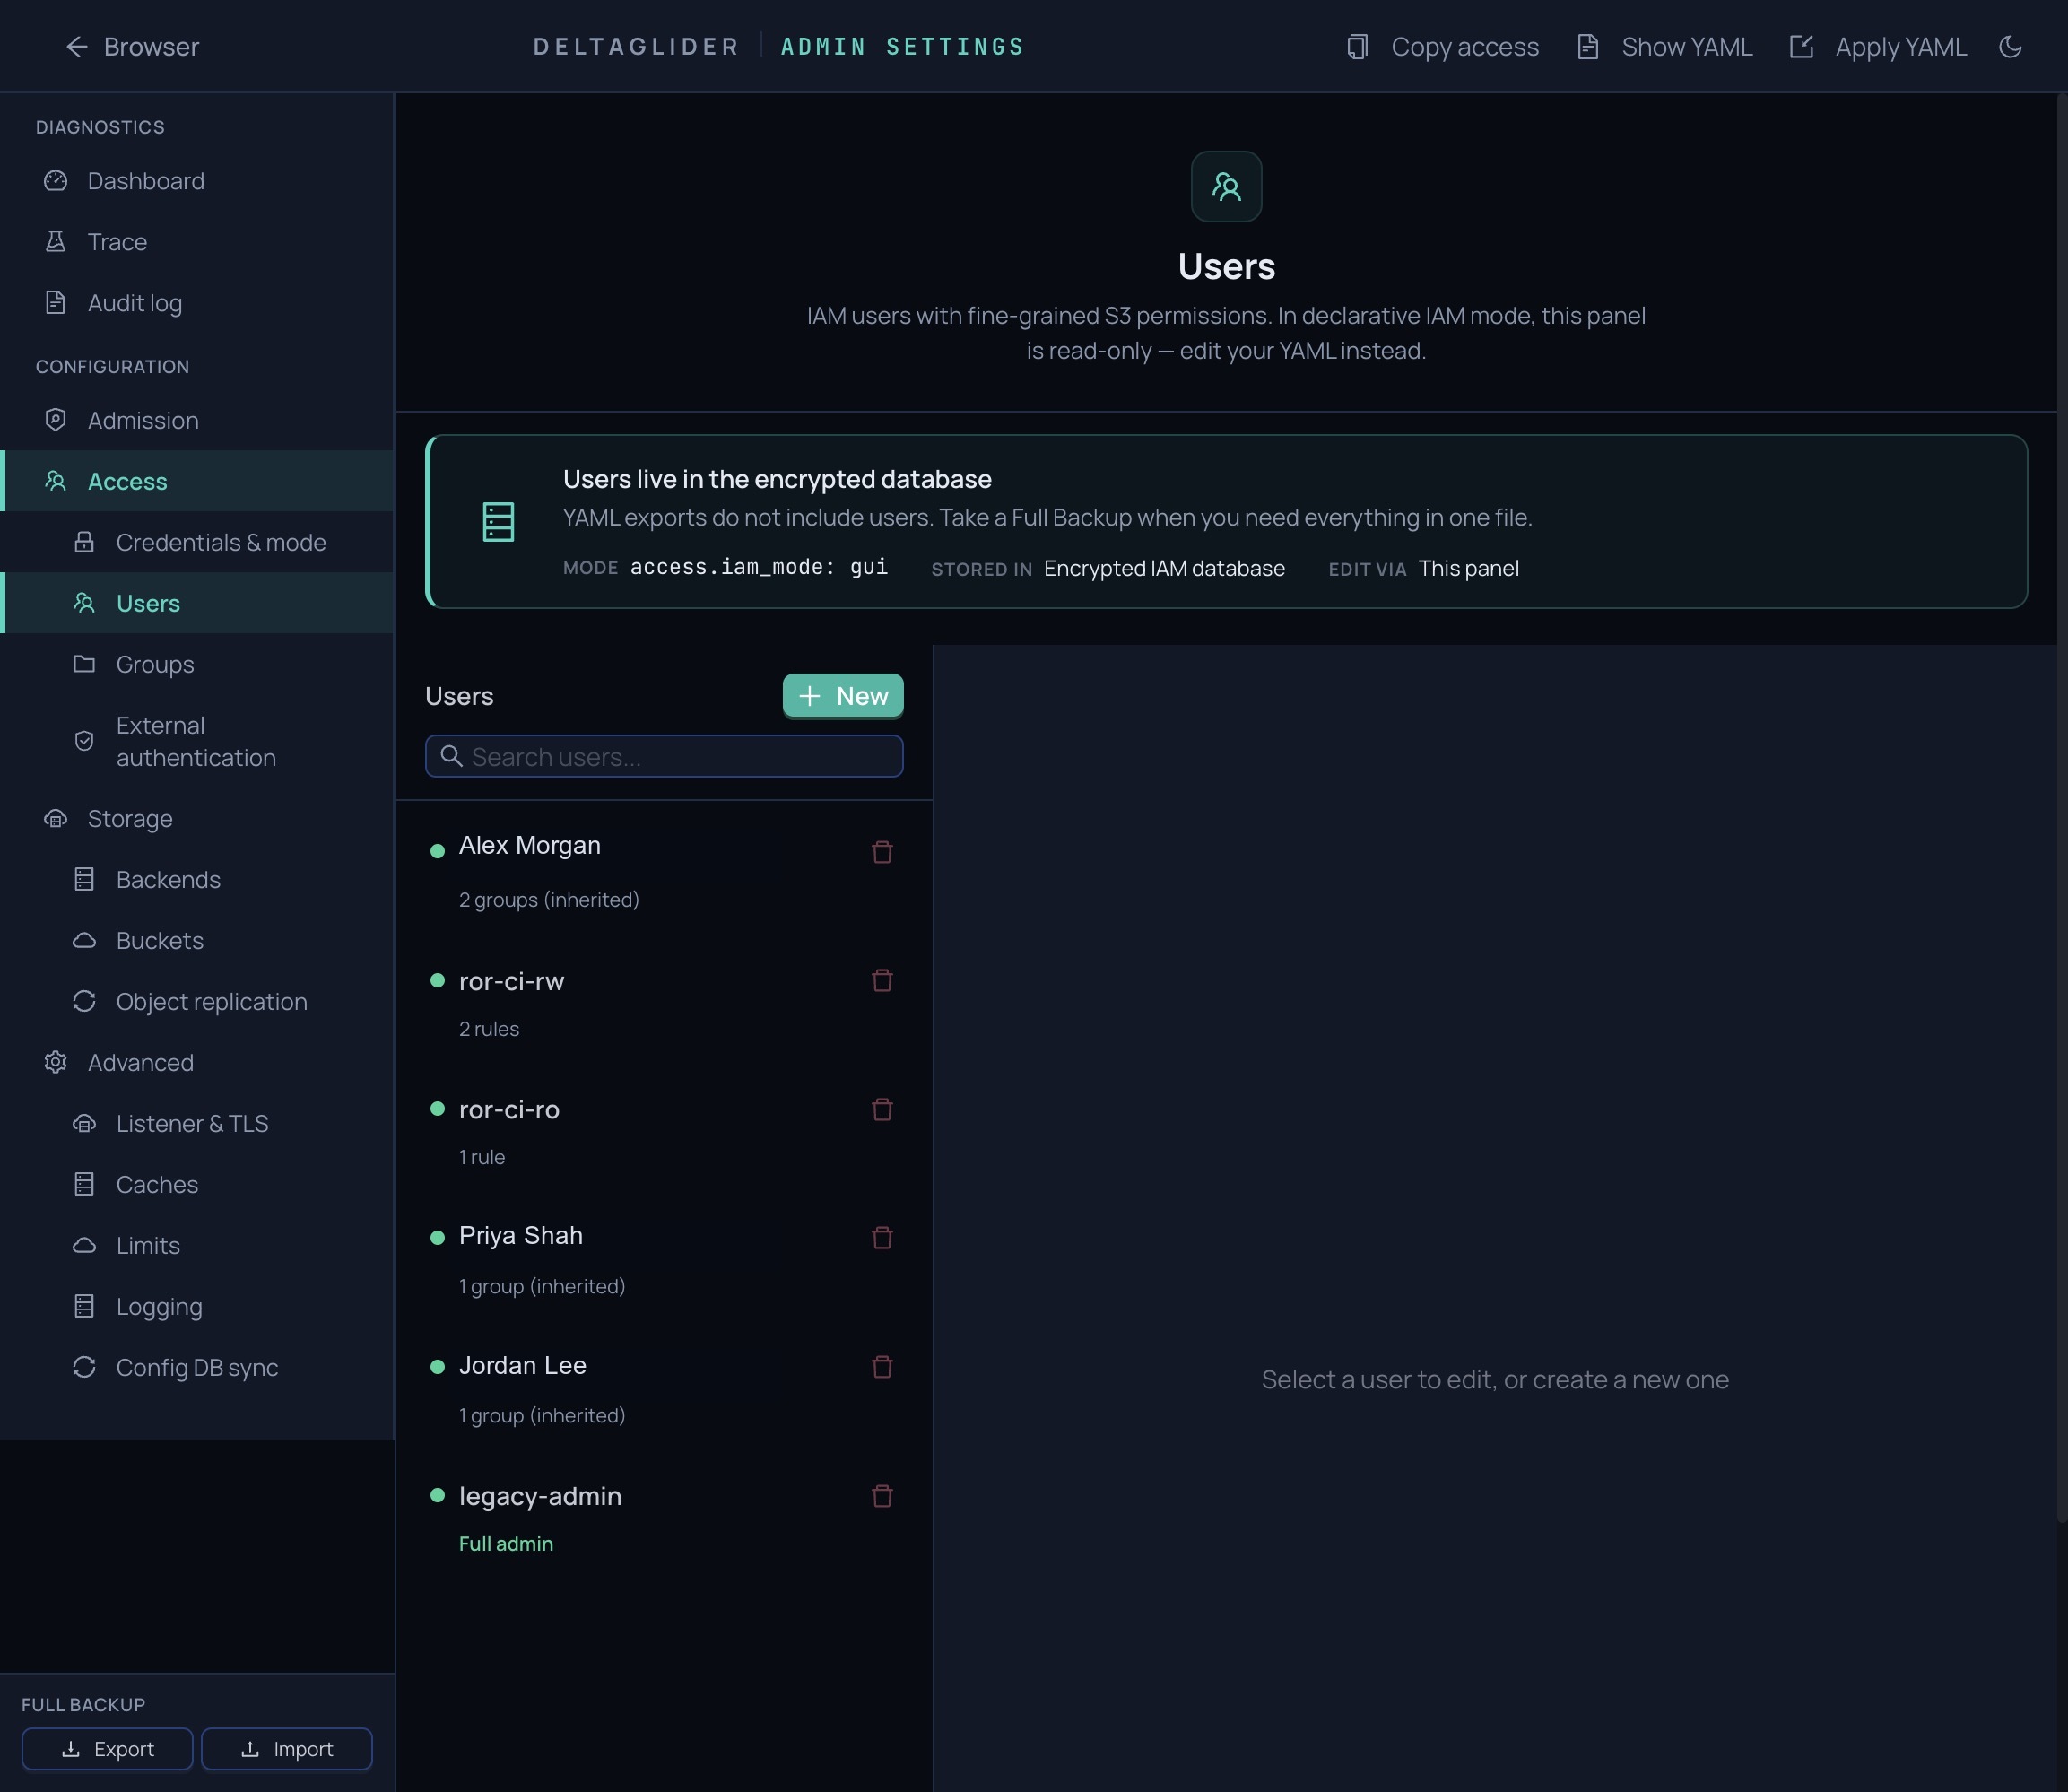This screenshot has width=2068, height=1792.
Task: Select the Trace diagnostics icon
Action: [56, 241]
